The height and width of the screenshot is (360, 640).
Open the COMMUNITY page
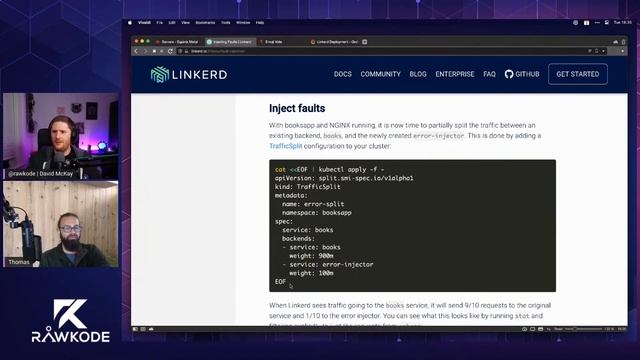(380, 74)
